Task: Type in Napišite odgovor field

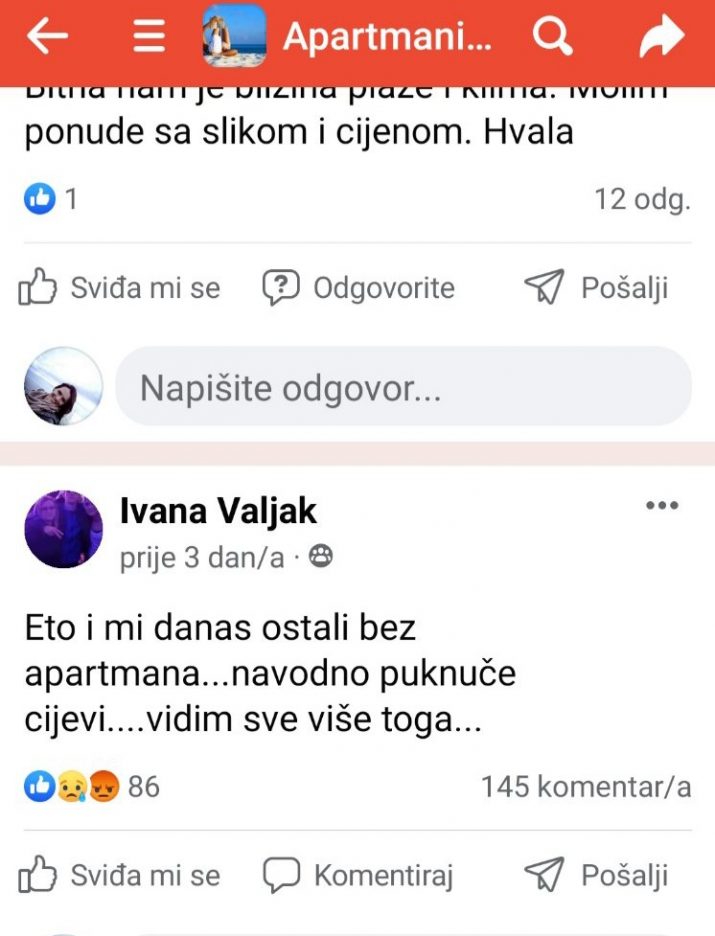Action: click(x=403, y=387)
